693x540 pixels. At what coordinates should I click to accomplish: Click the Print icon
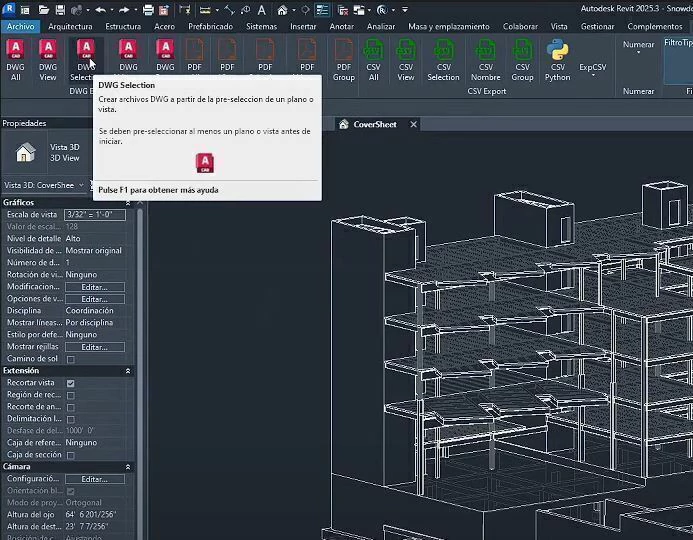click(x=148, y=10)
